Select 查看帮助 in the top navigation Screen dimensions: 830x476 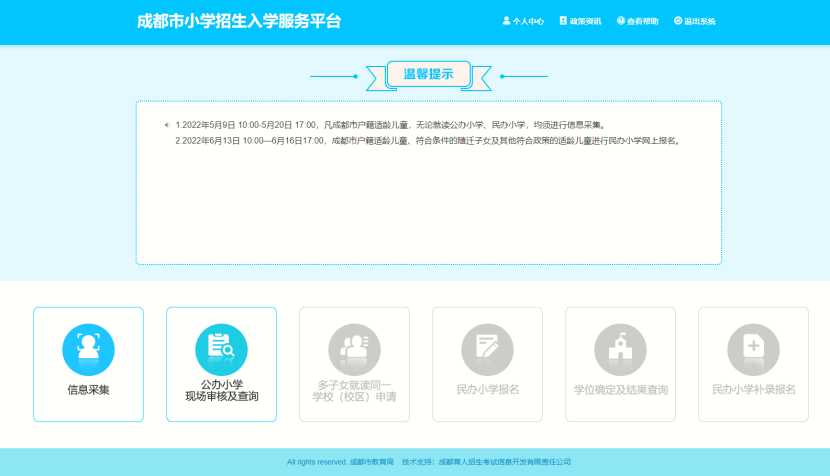642,21
